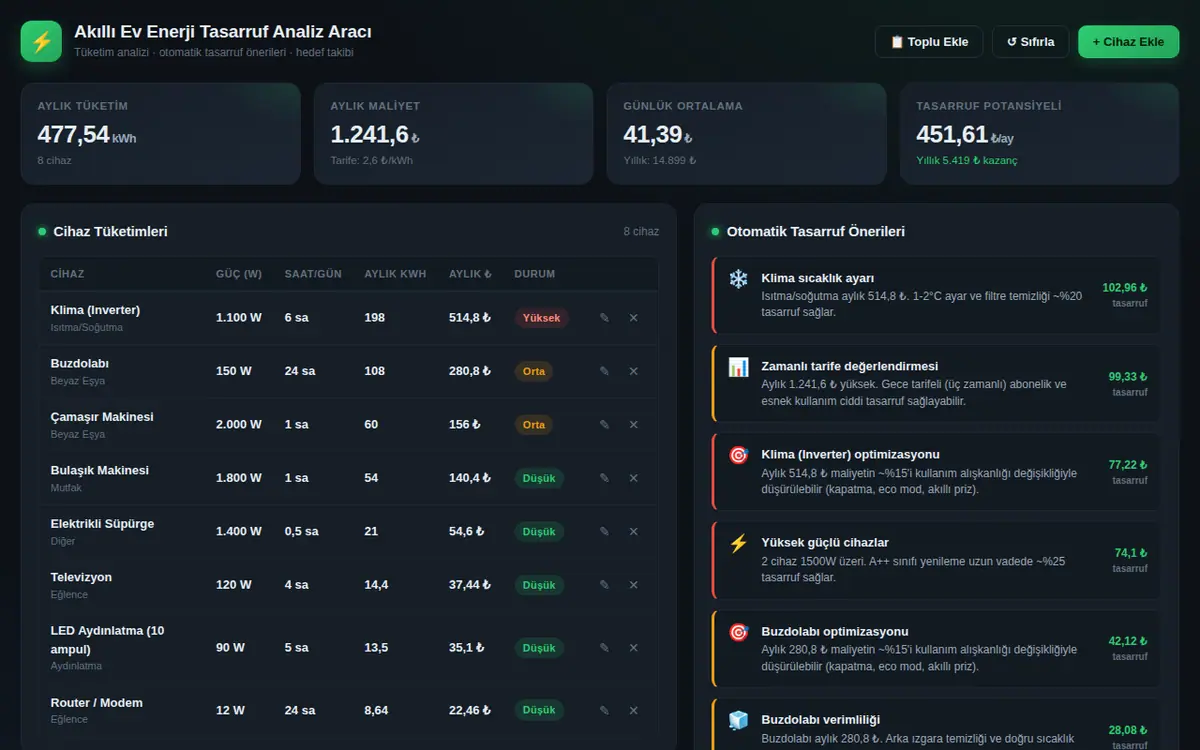Select the Günlük Ortalama 41,39 card

746,134
